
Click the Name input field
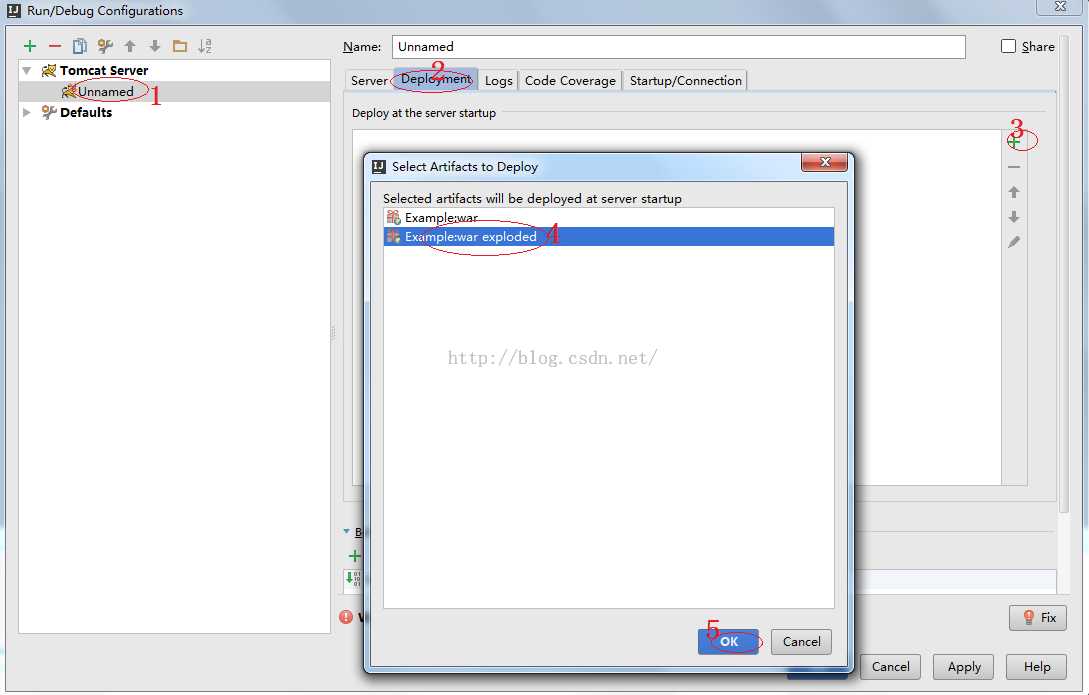(679, 47)
